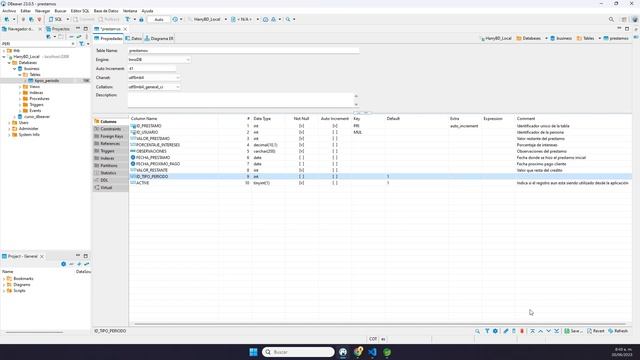Open the Base de Datos menu
640x360 pixels.
pos(106,11)
